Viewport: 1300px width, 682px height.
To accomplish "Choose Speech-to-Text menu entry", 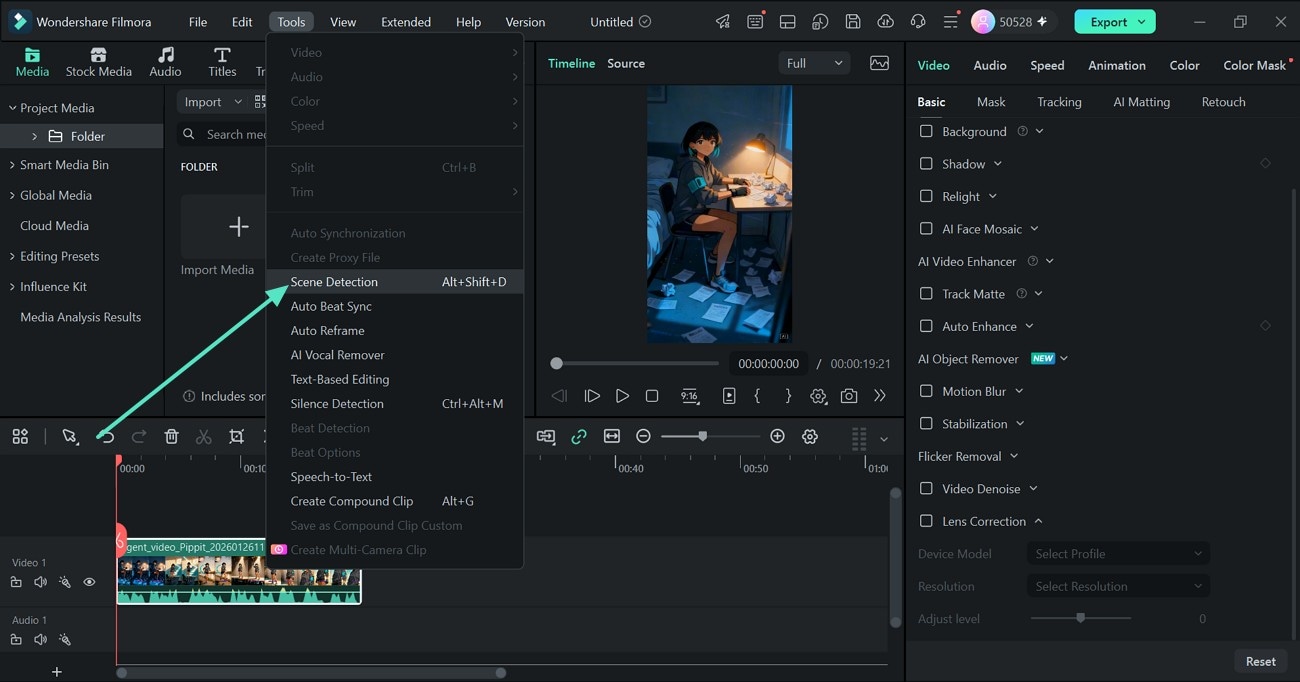I will [394, 477].
